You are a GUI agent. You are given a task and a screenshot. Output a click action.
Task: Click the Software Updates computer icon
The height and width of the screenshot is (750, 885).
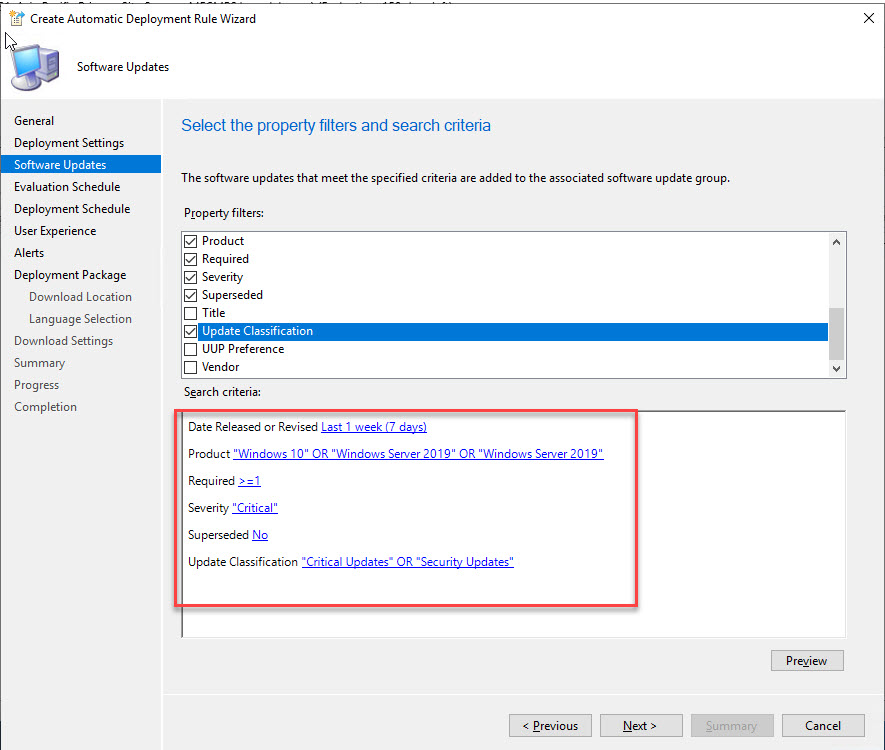(35, 67)
